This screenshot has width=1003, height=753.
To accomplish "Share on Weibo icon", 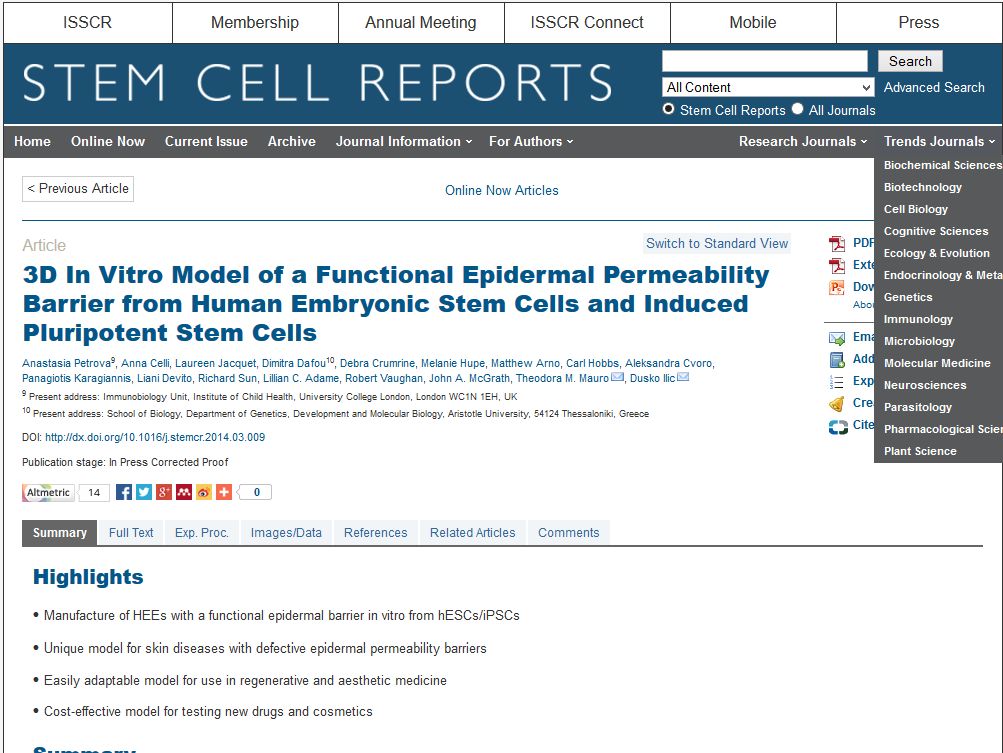I will click(x=204, y=492).
